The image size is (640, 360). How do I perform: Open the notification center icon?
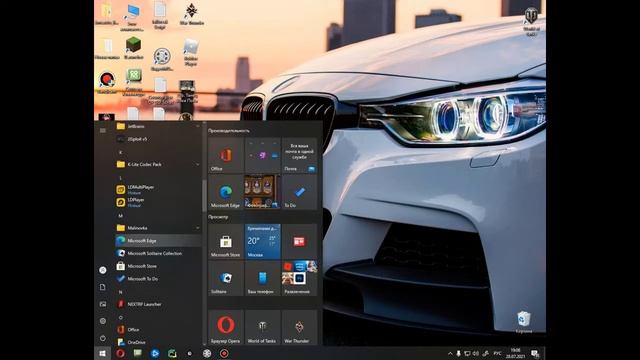pyautogui.click(x=535, y=353)
